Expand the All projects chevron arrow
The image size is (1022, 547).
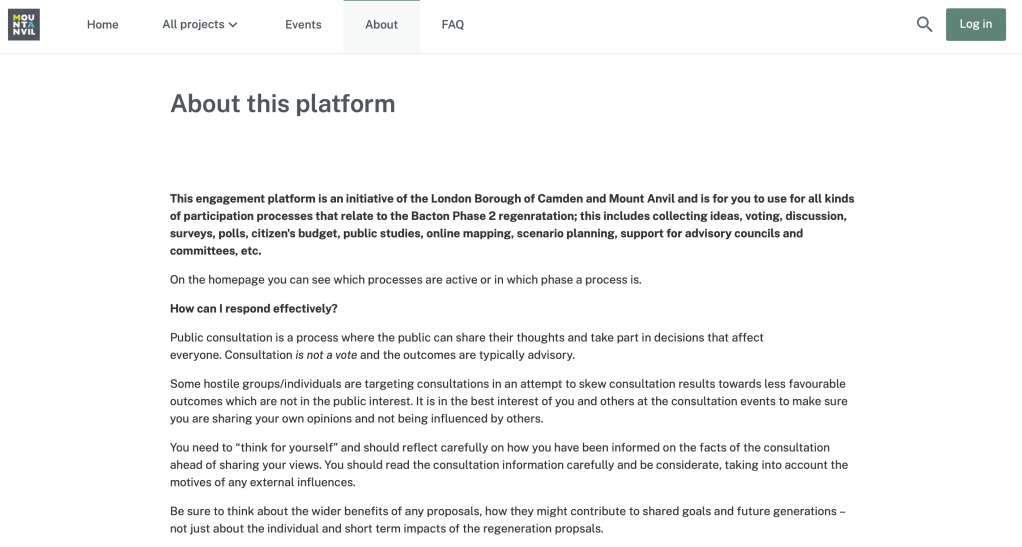(x=233, y=25)
